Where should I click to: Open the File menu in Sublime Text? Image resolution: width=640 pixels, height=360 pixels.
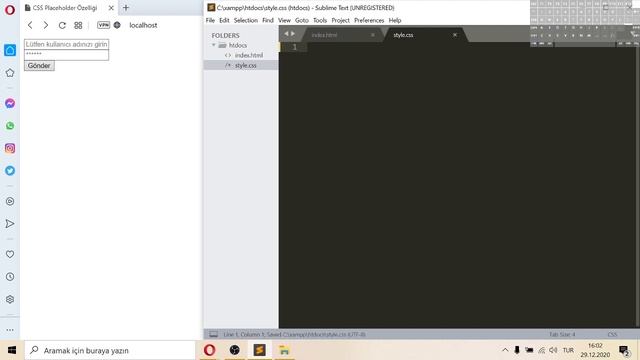coord(210,20)
